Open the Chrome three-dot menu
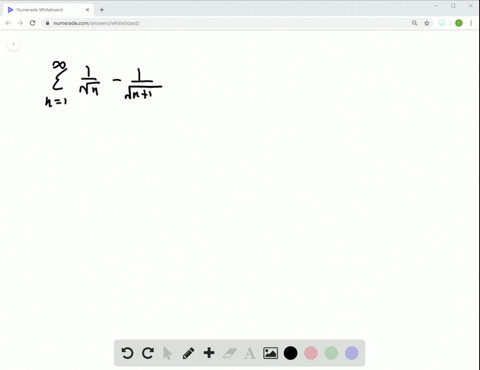 click(x=471, y=23)
